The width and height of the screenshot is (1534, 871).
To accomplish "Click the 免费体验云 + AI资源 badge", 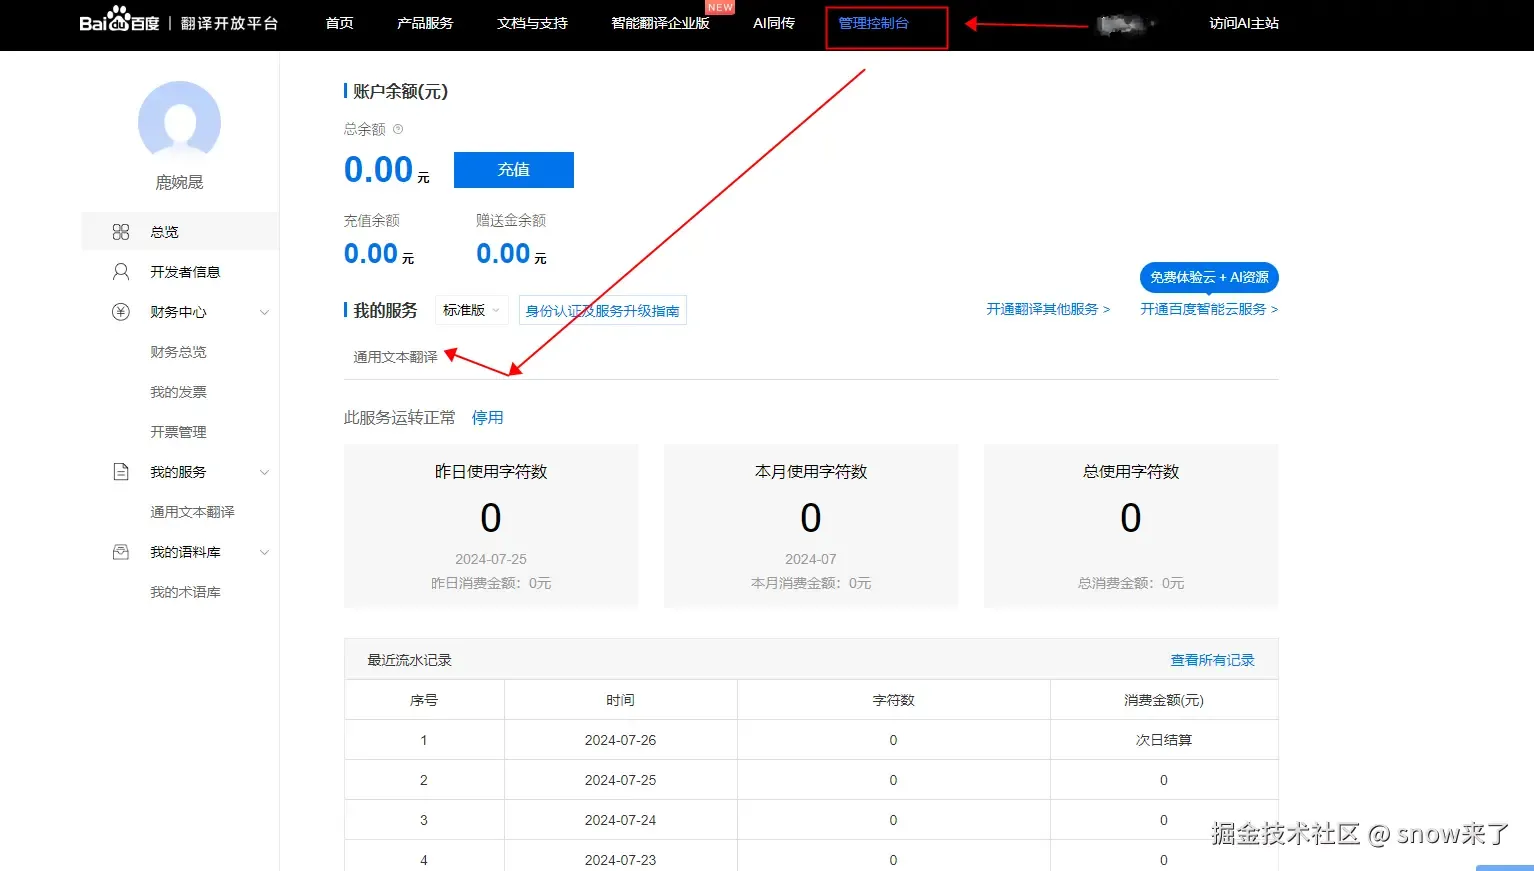I will click(x=1209, y=277).
